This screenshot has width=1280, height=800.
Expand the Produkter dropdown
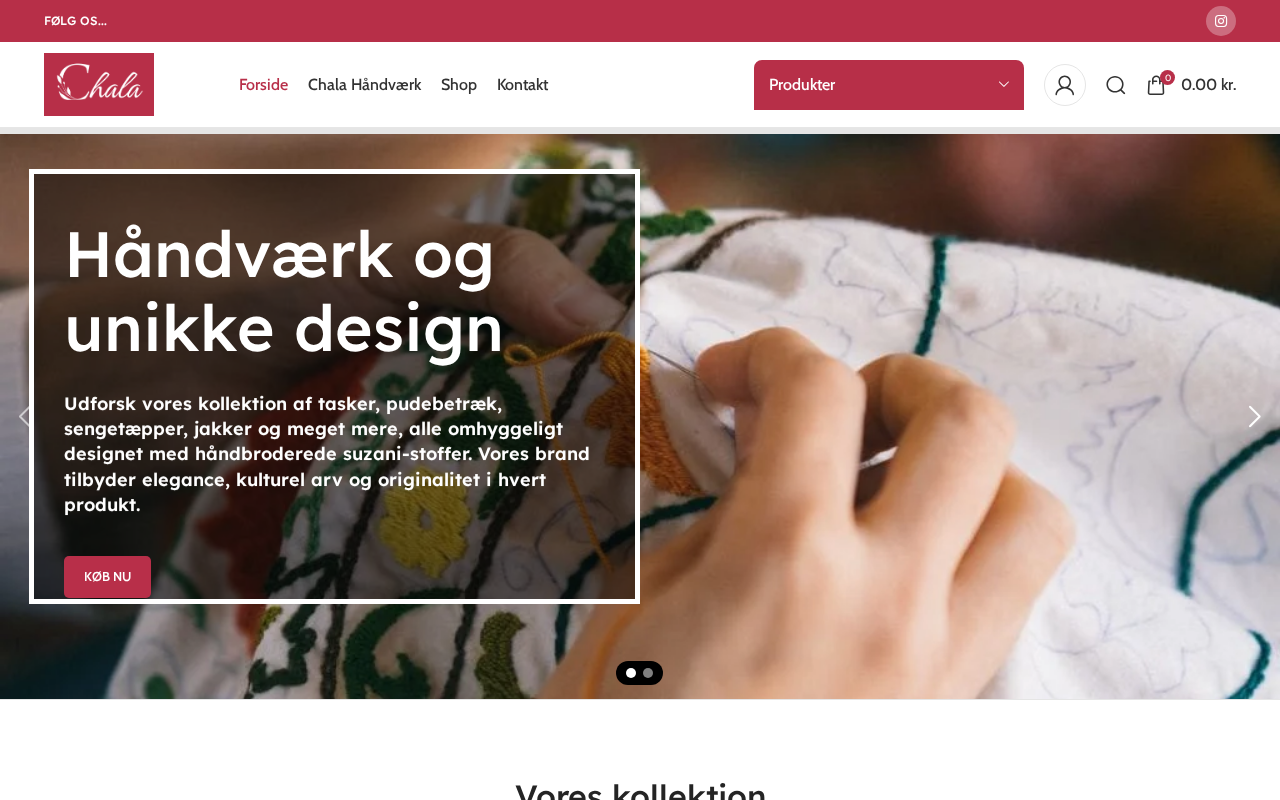tap(889, 85)
